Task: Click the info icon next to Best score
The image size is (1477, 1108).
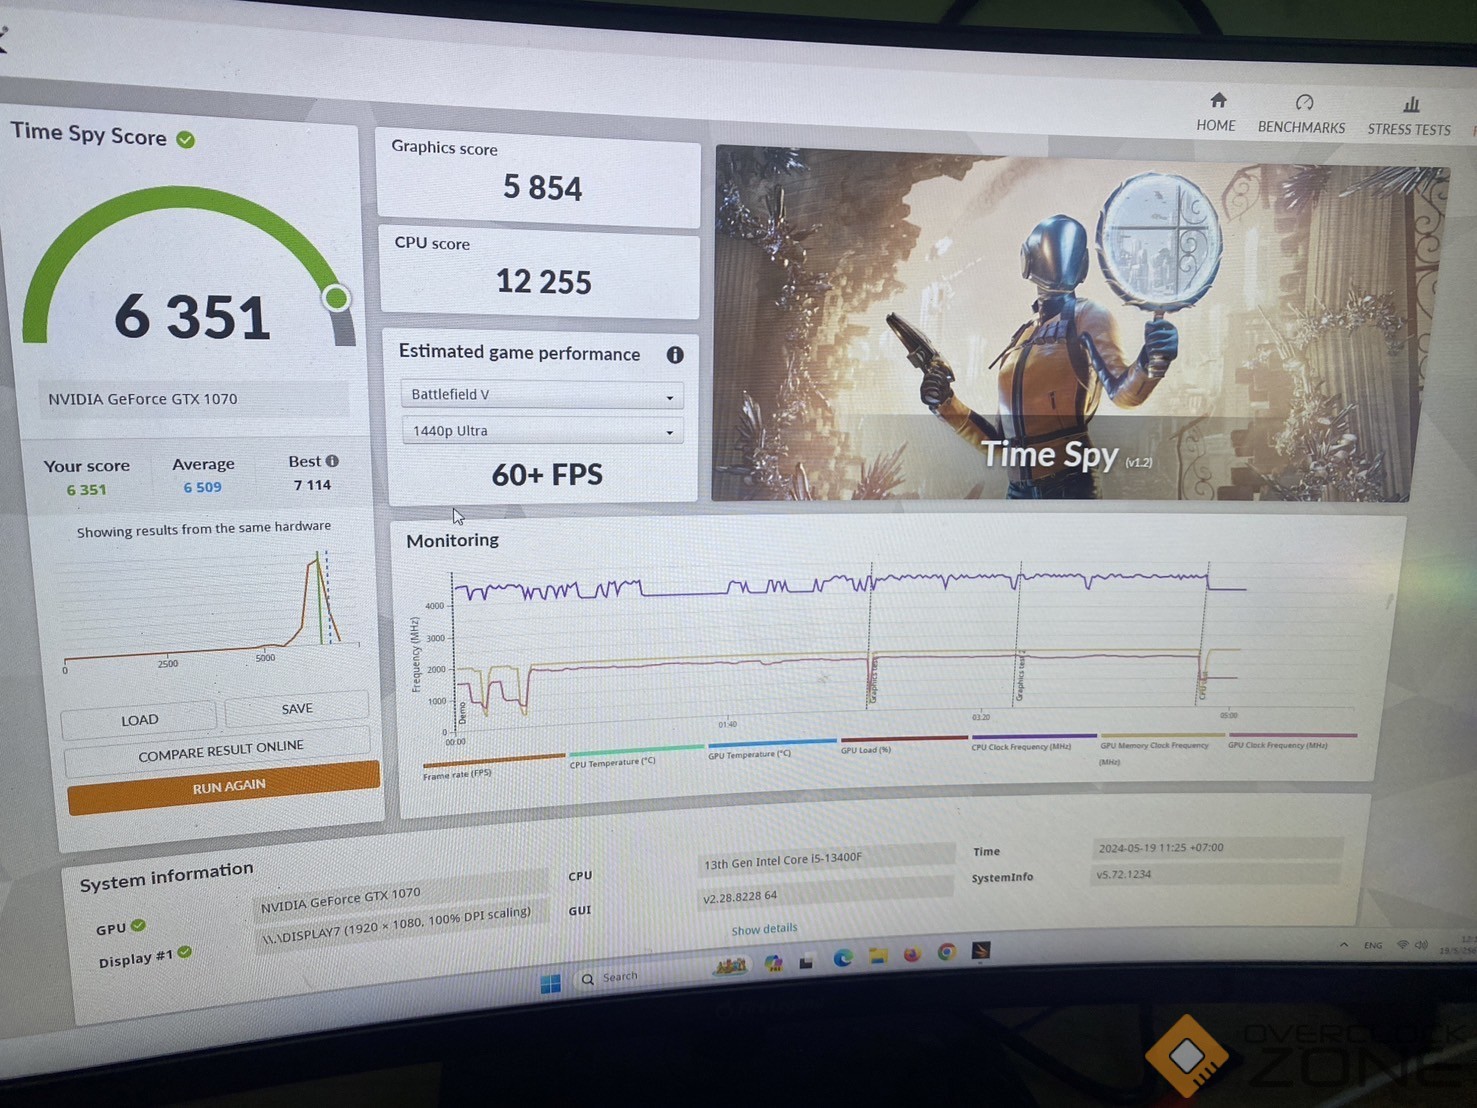Action: point(332,461)
